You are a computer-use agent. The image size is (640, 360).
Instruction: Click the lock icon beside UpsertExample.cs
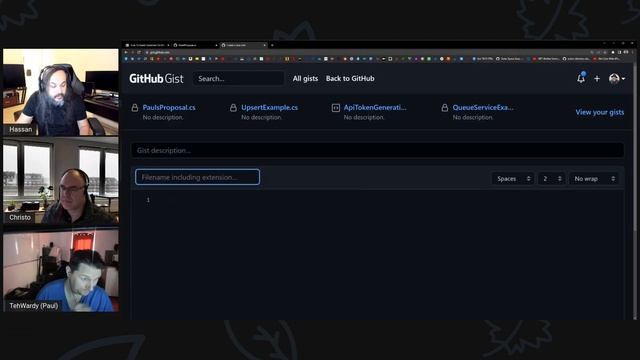233,108
